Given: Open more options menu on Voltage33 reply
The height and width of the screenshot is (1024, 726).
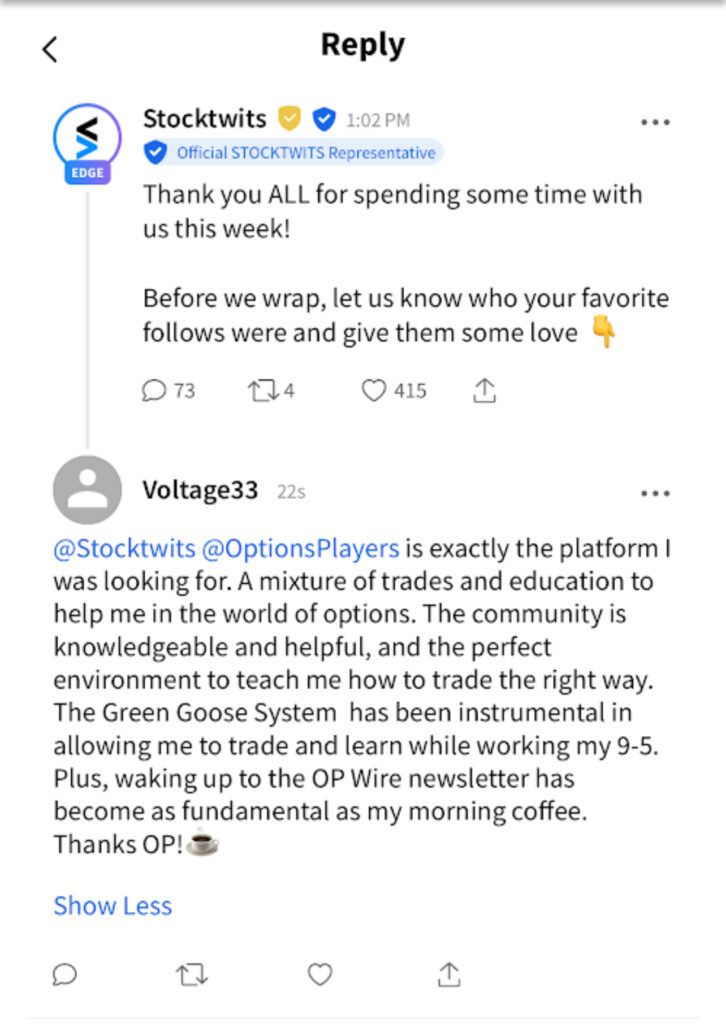Looking at the screenshot, I should [655, 493].
